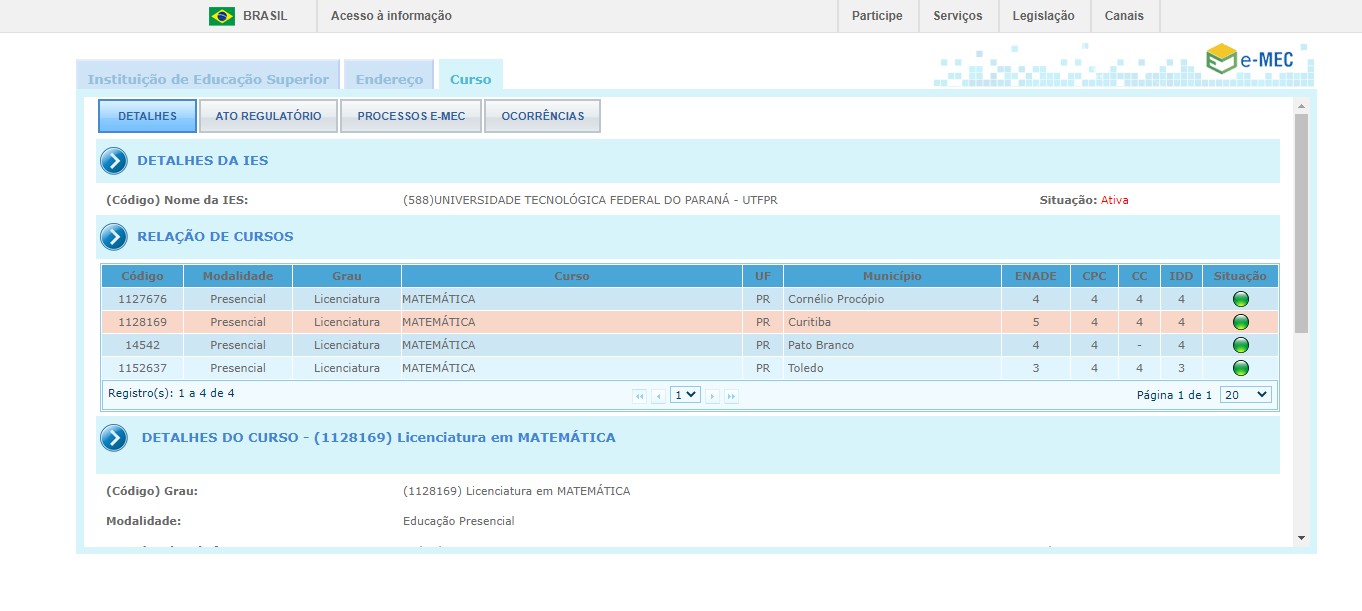Select the Endereço tab
The width and height of the screenshot is (1362, 611).
click(x=389, y=79)
